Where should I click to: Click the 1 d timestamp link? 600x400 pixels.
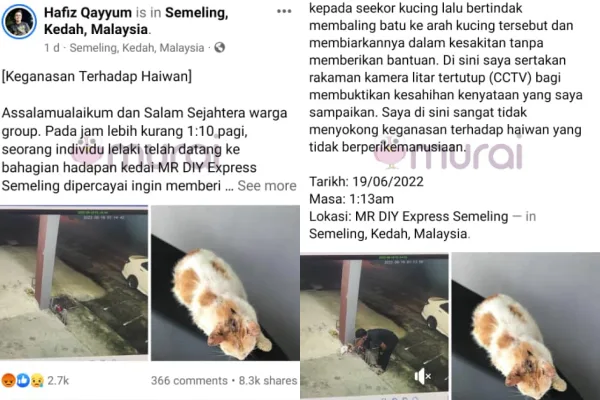[x=52, y=48]
